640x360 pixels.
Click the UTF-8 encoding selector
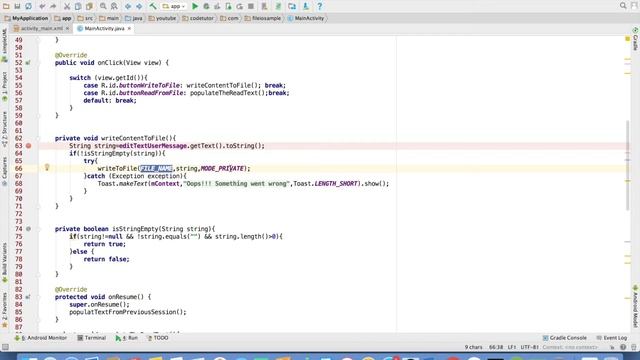coord(530,347)
